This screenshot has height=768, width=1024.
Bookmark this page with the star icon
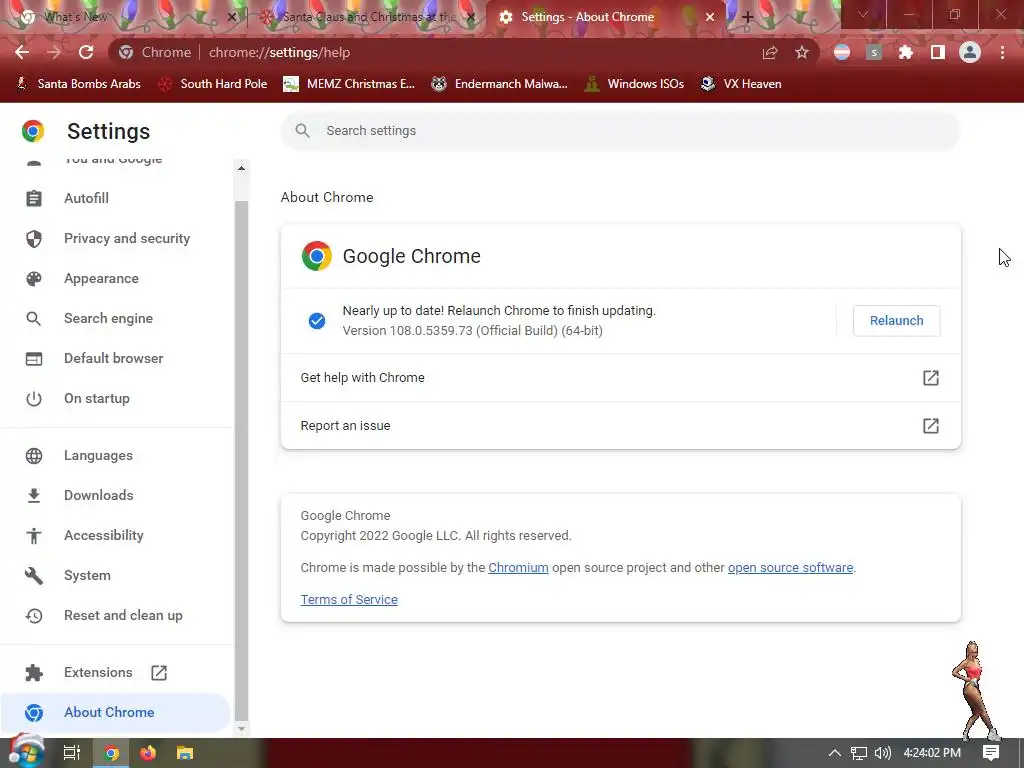pos(802,52)
